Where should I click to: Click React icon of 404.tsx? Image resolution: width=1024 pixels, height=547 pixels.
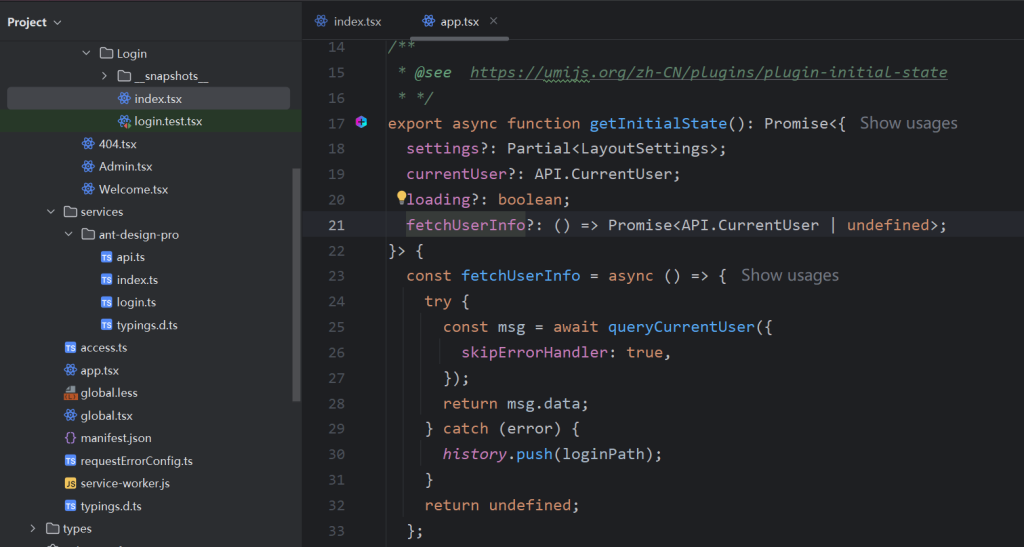tap(88, 144)
